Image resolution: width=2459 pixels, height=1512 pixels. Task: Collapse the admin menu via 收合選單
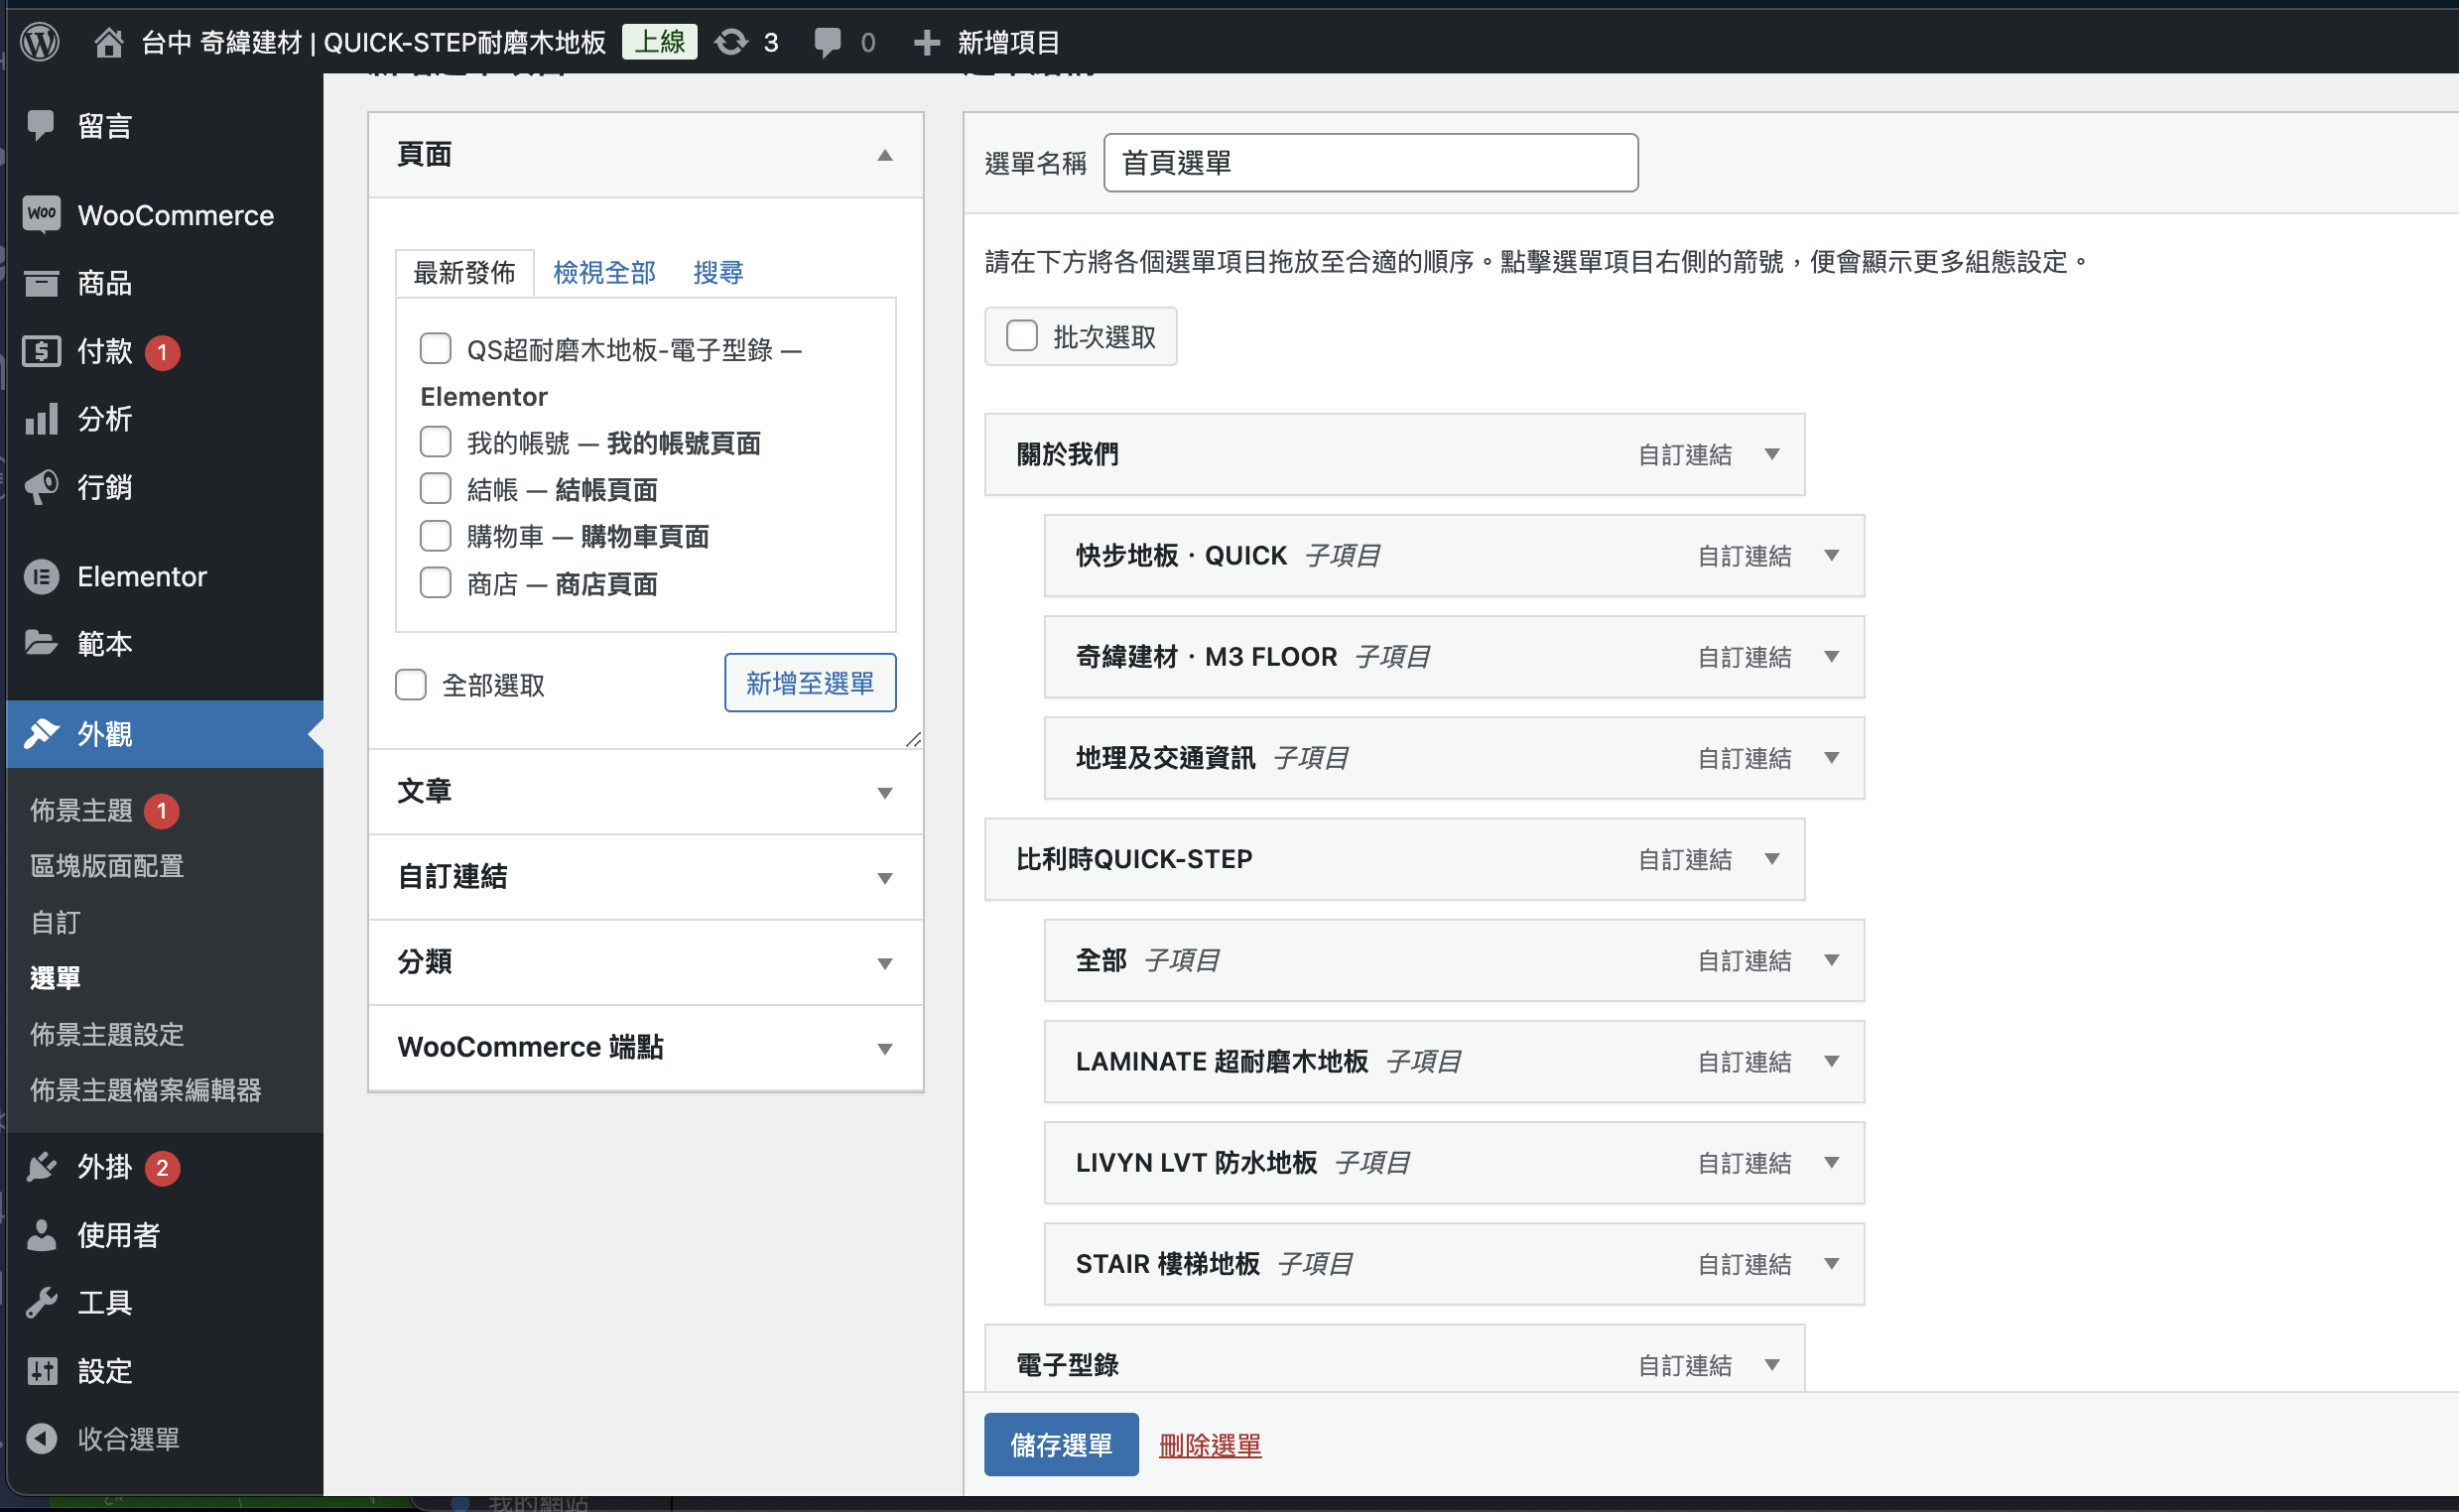pyautogui.click(x=127, y=1438)
